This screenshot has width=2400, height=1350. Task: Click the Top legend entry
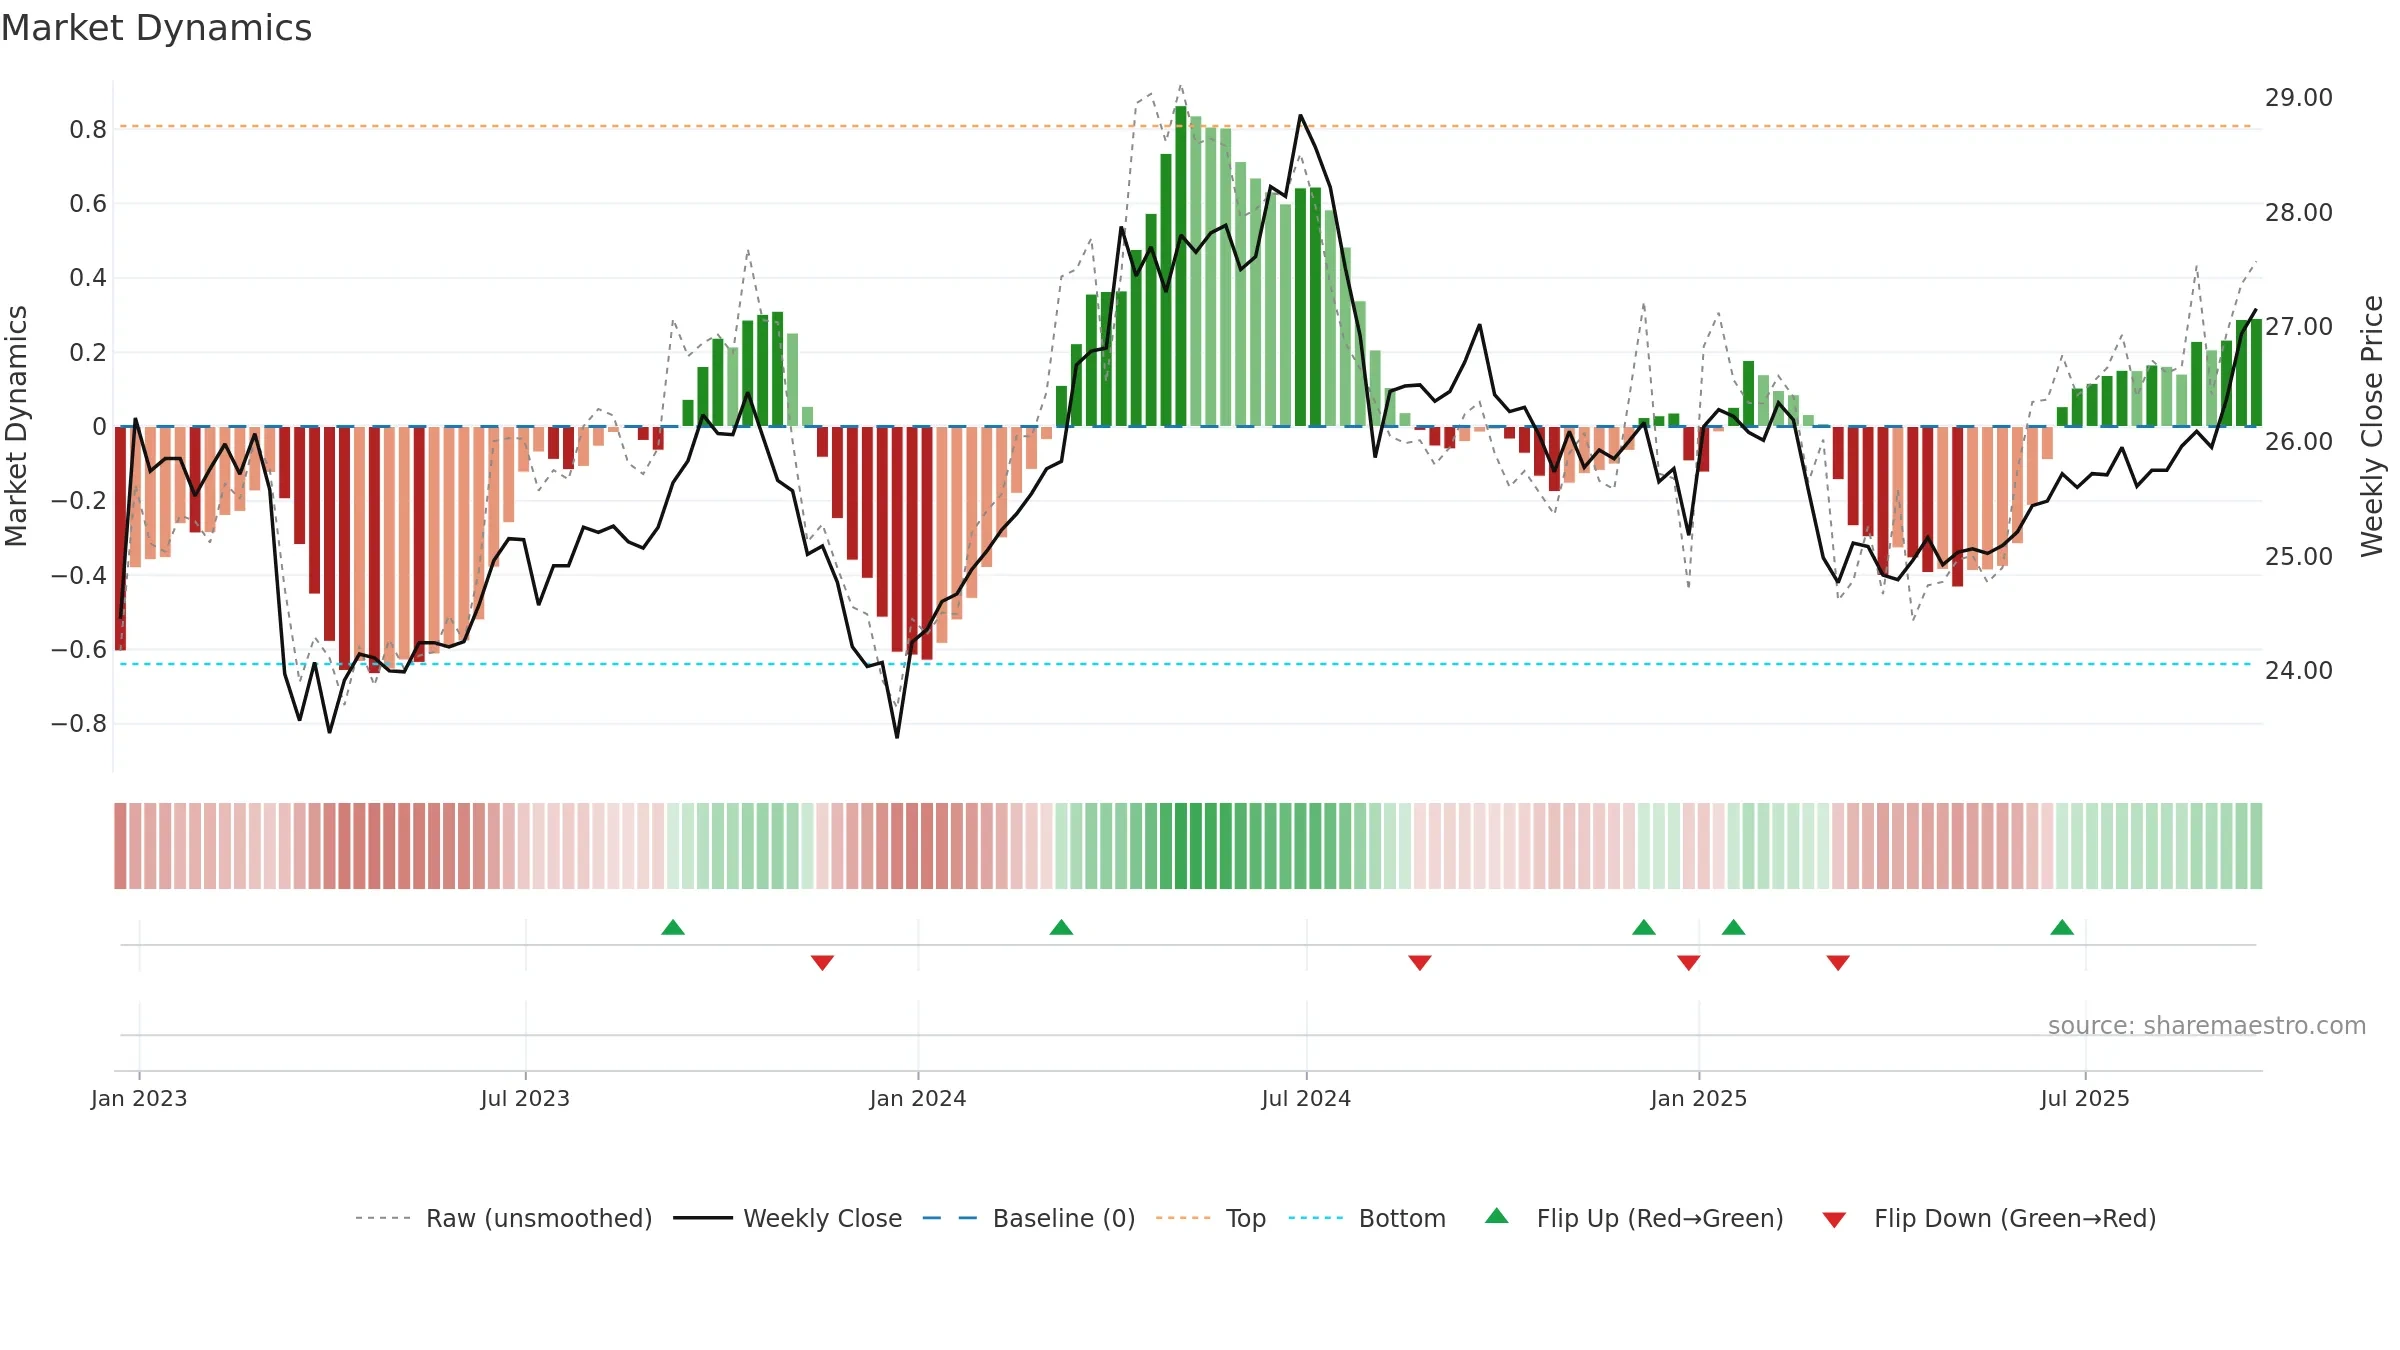click(x=1211, y=1218)
